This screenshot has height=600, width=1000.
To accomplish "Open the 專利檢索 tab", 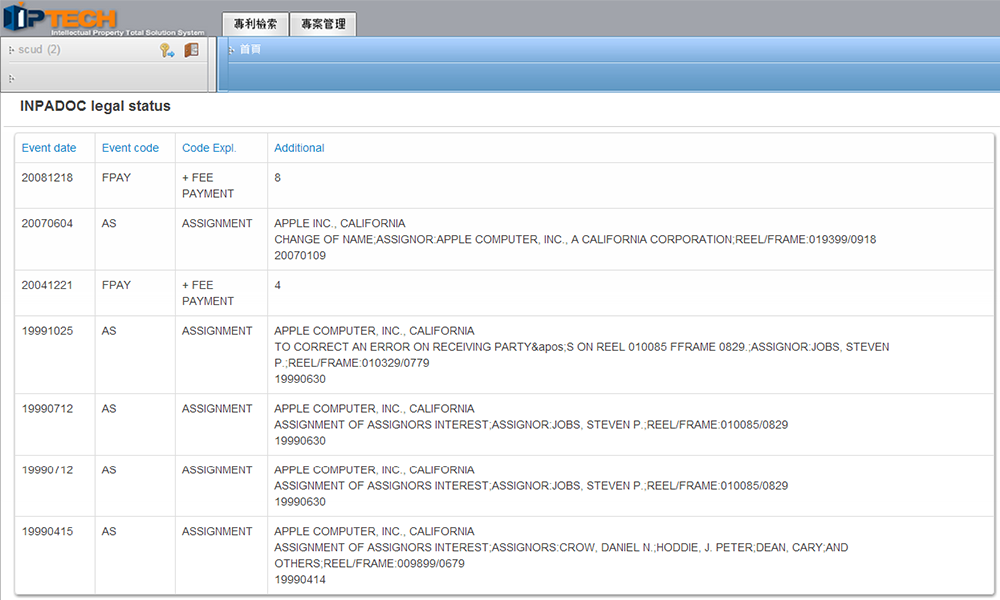I will (x=255, y=24).
